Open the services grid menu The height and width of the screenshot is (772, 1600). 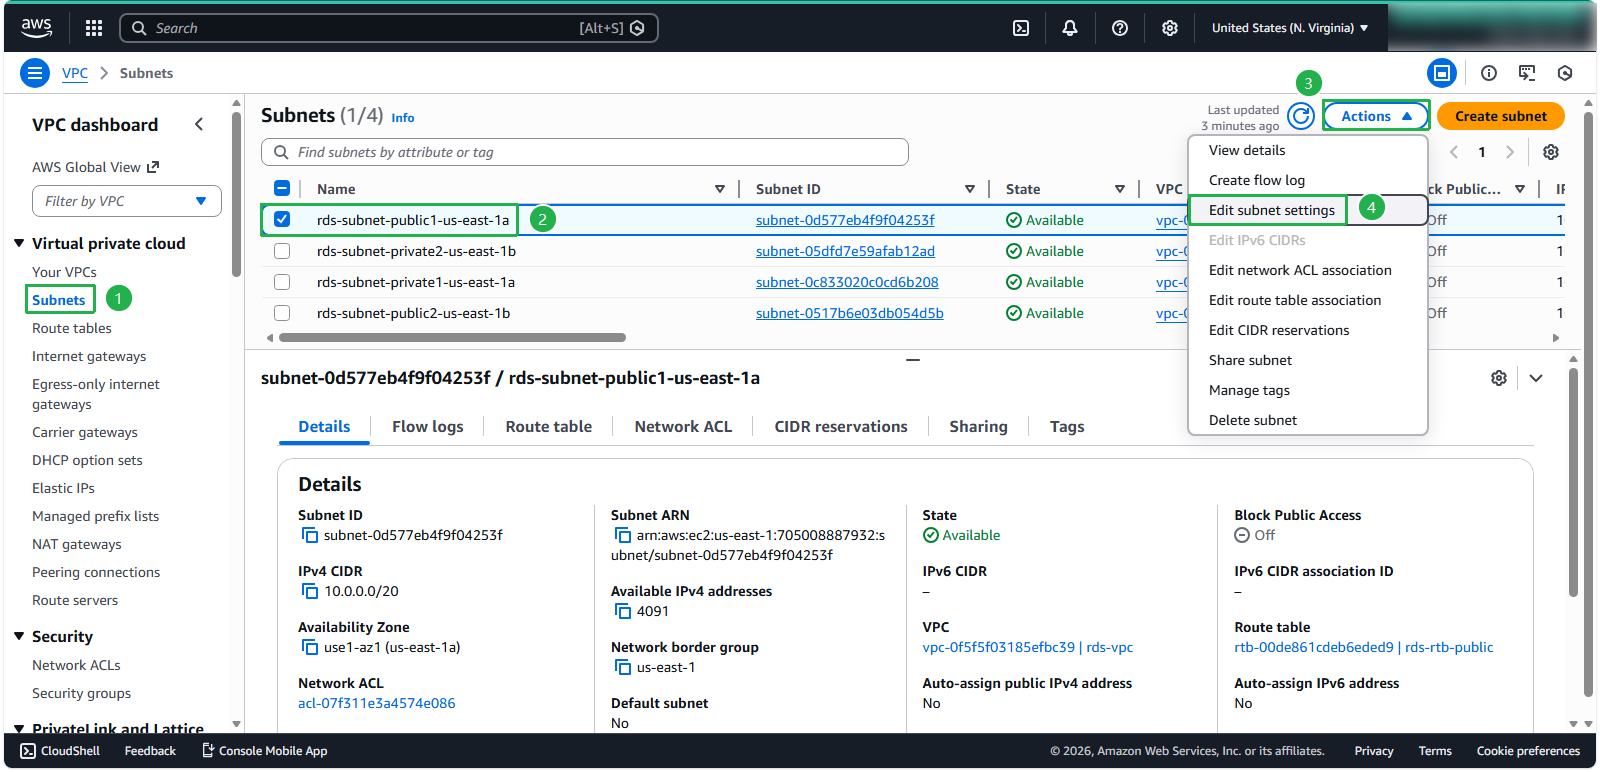click(94, 28)
